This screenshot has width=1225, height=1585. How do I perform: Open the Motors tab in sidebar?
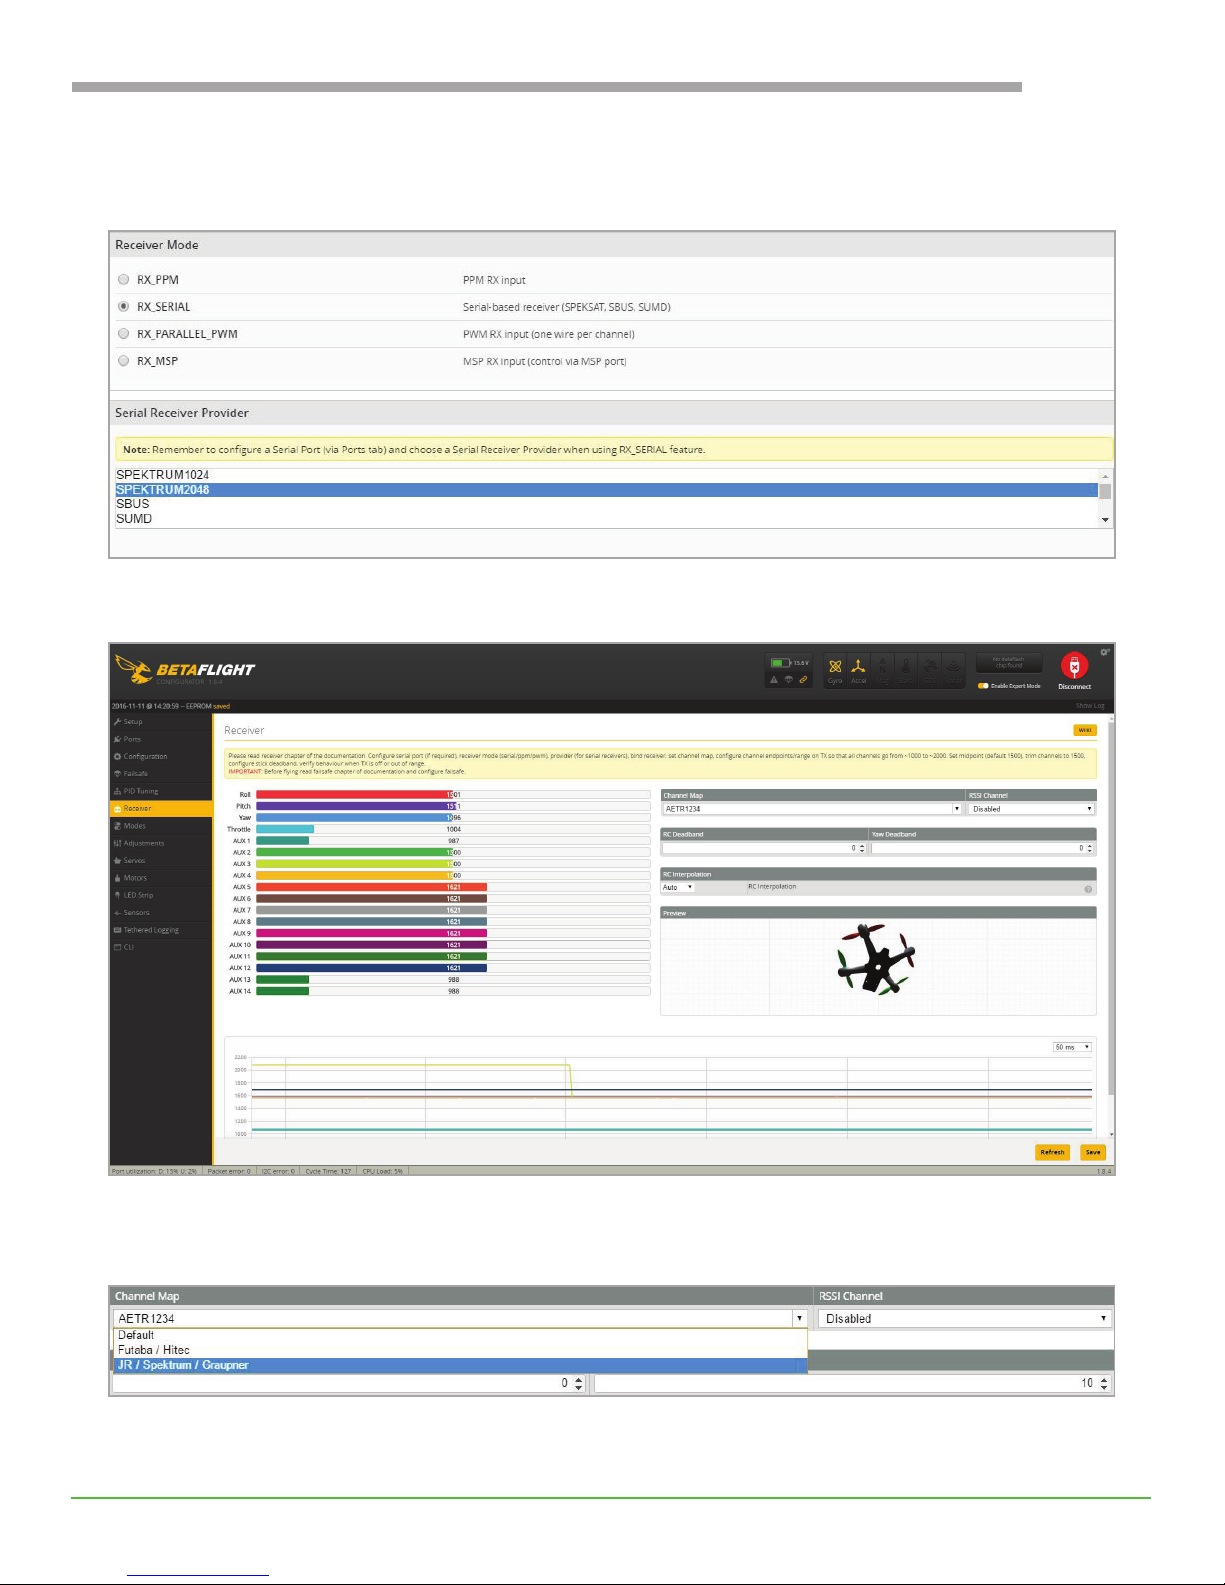click(x=160, y=878)
